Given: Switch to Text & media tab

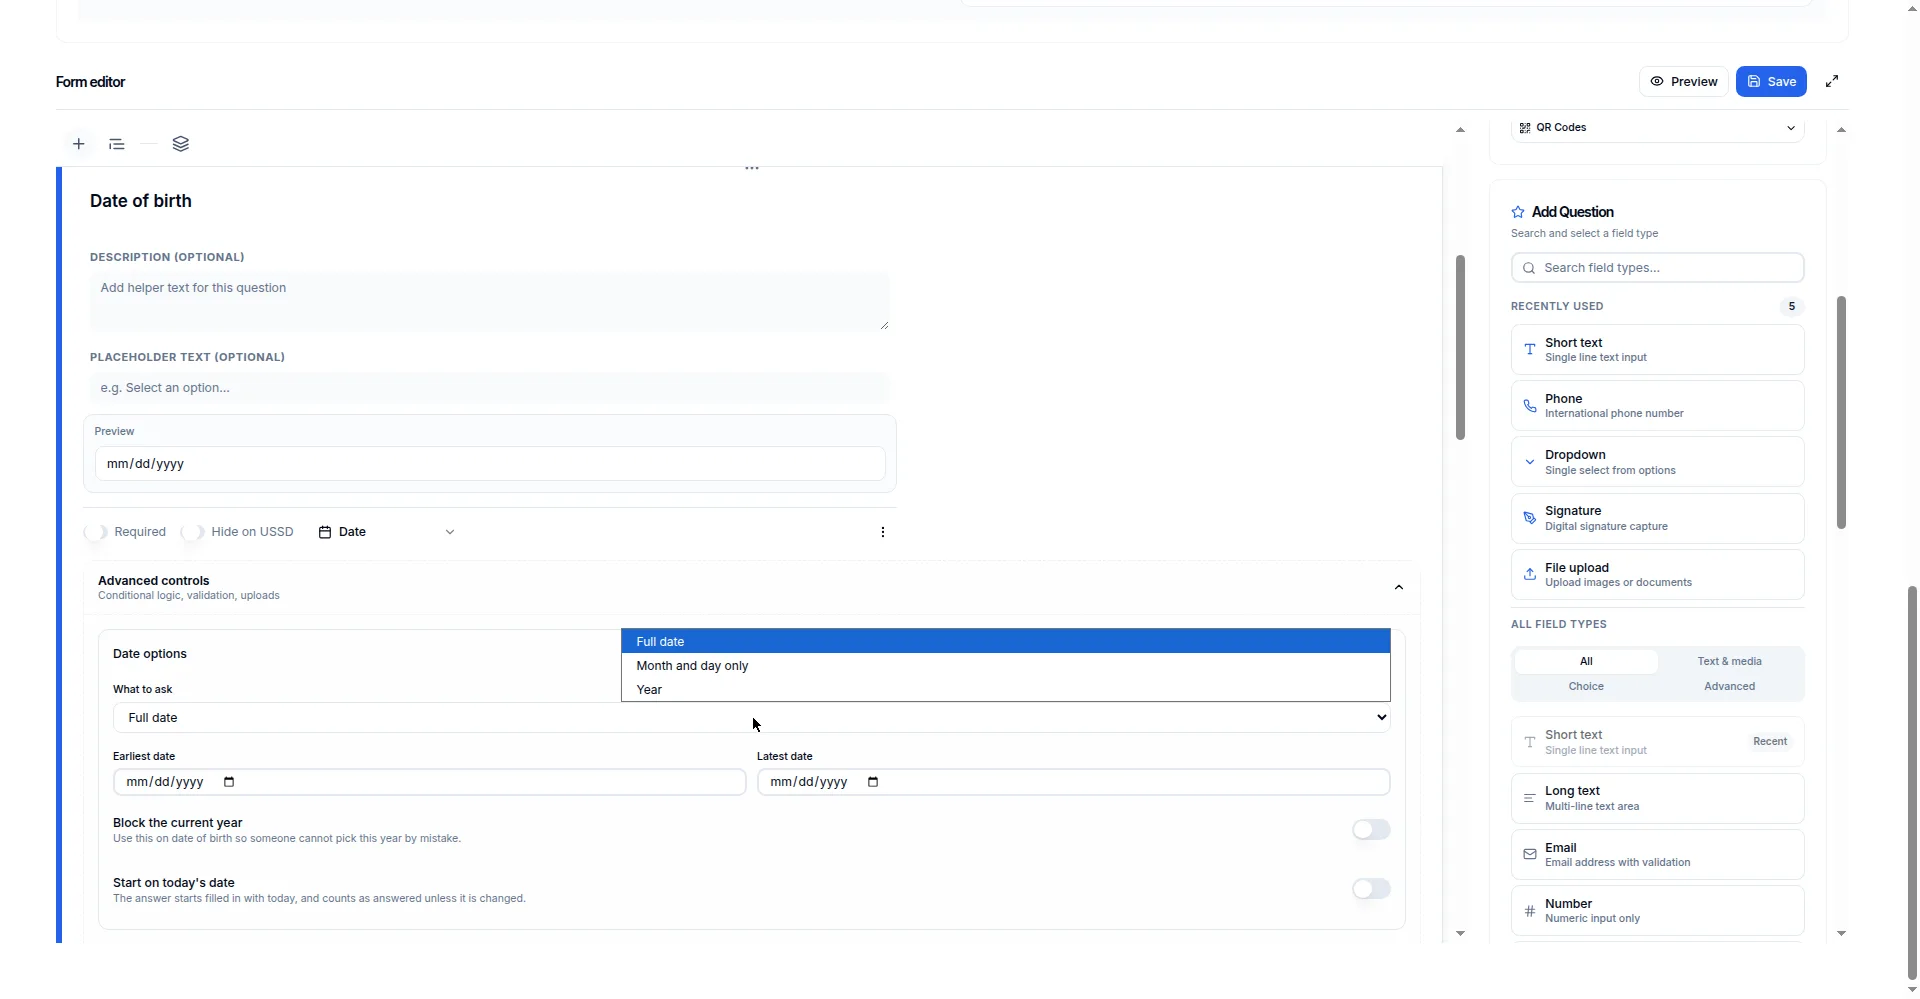Looking at the screenshot, I should [x=1729, y=661].
